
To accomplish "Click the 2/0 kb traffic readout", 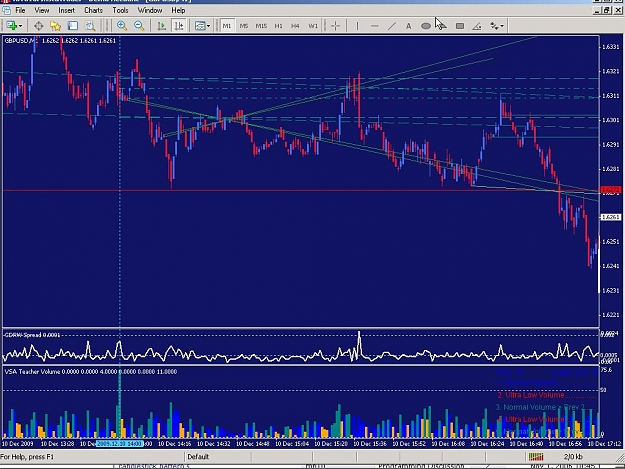I will [573, 457].
